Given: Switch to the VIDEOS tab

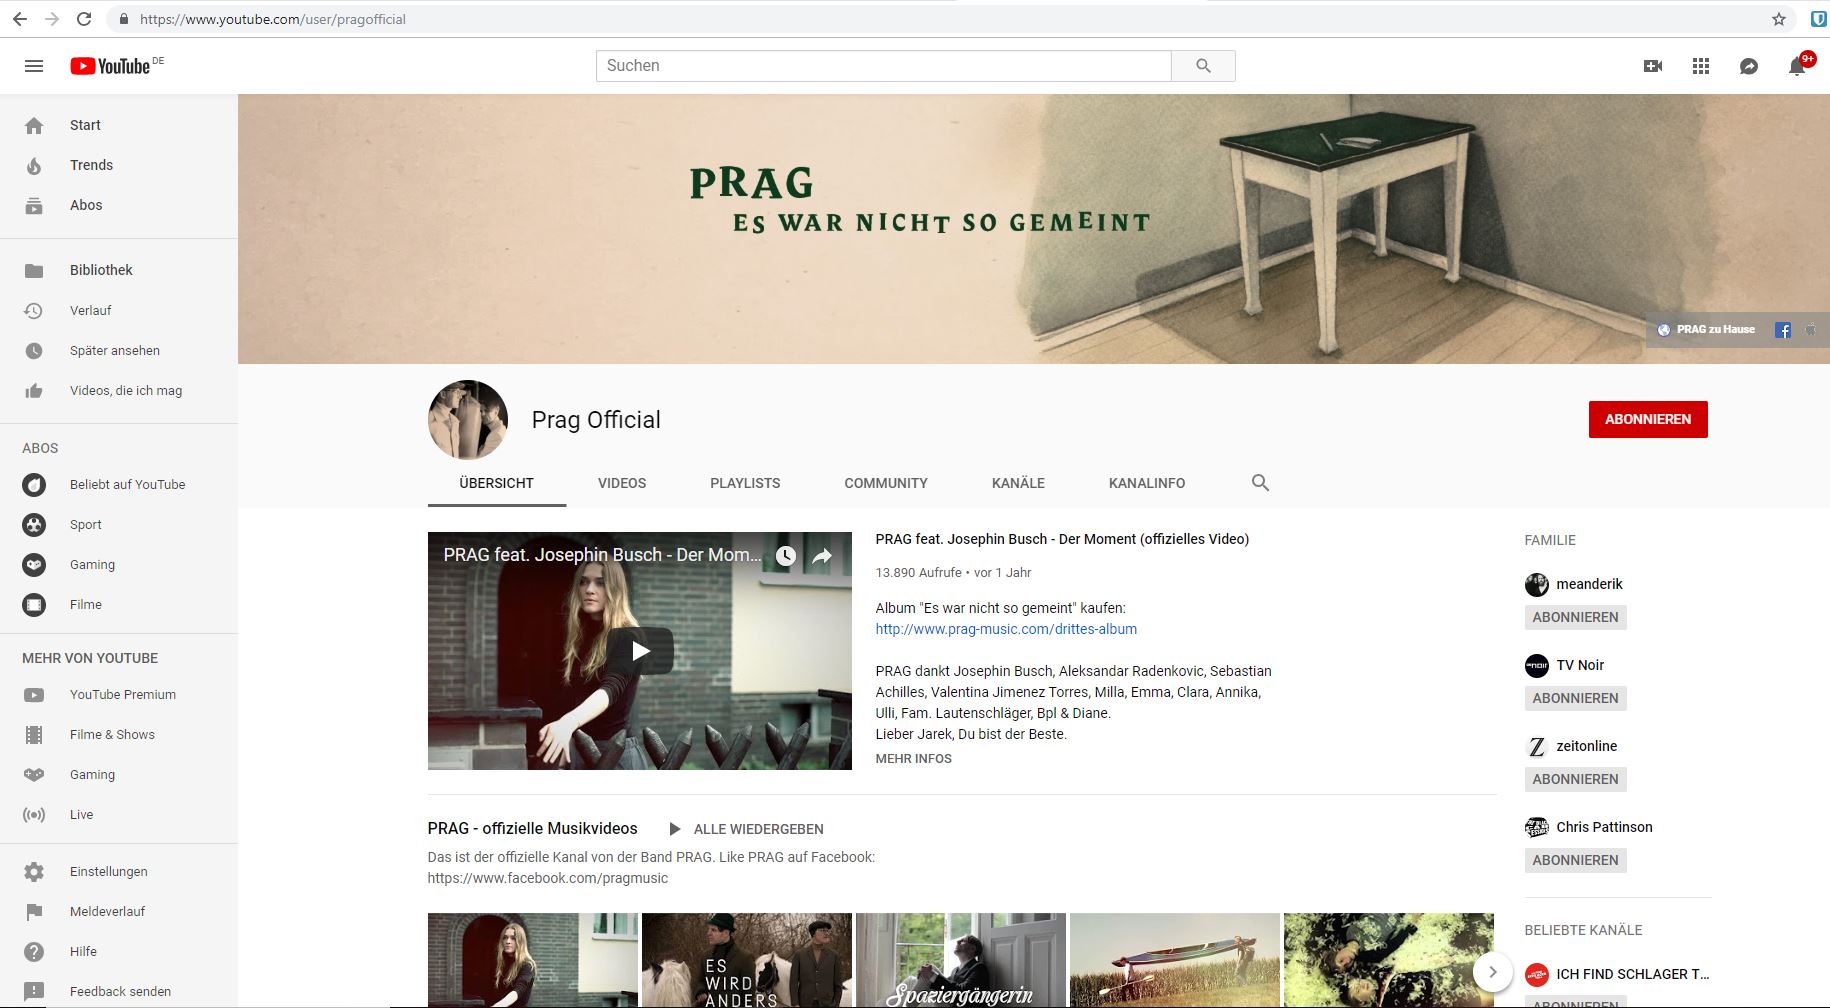Looking at the screenshot, I should point(622,483).
